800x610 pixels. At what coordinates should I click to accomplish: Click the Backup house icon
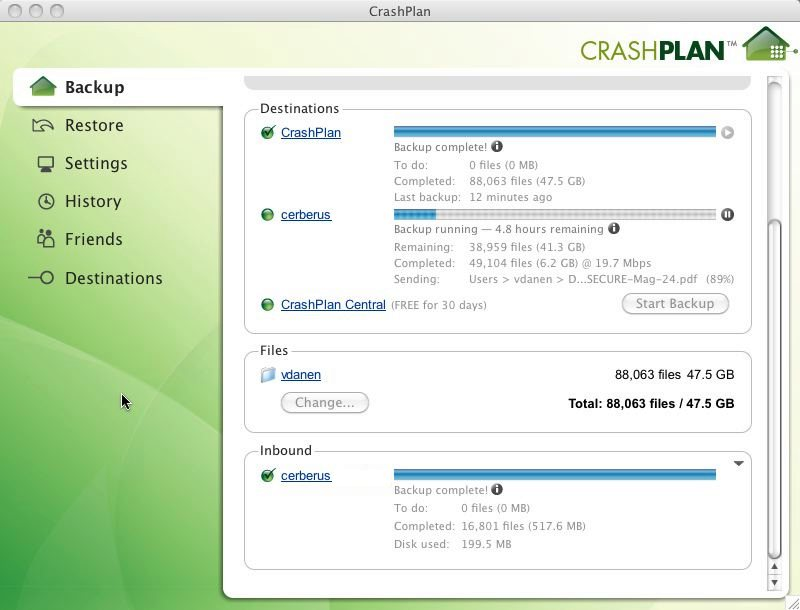43,86
